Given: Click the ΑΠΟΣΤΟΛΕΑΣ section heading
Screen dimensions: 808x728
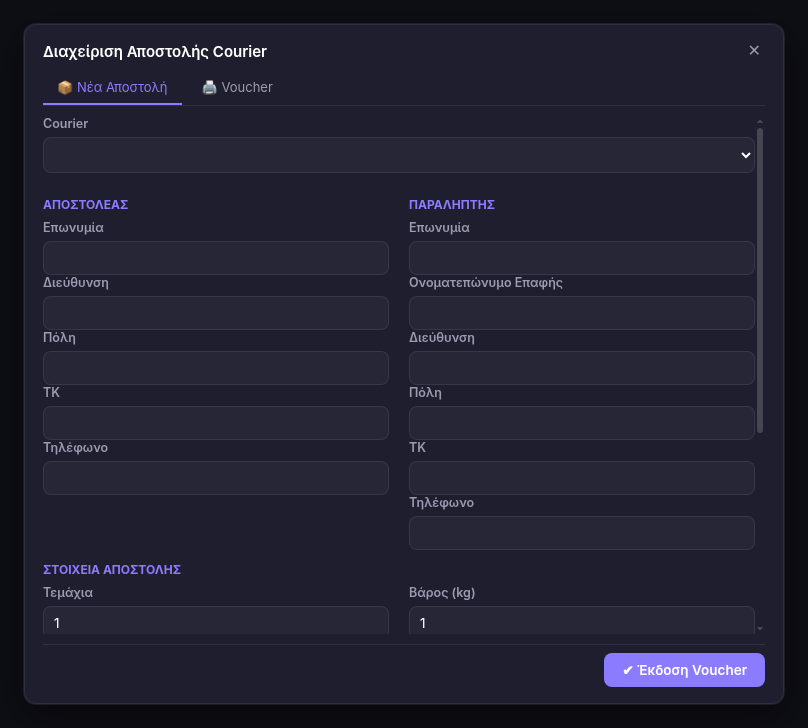Looking at the screenshot, I should click(86, 205).
